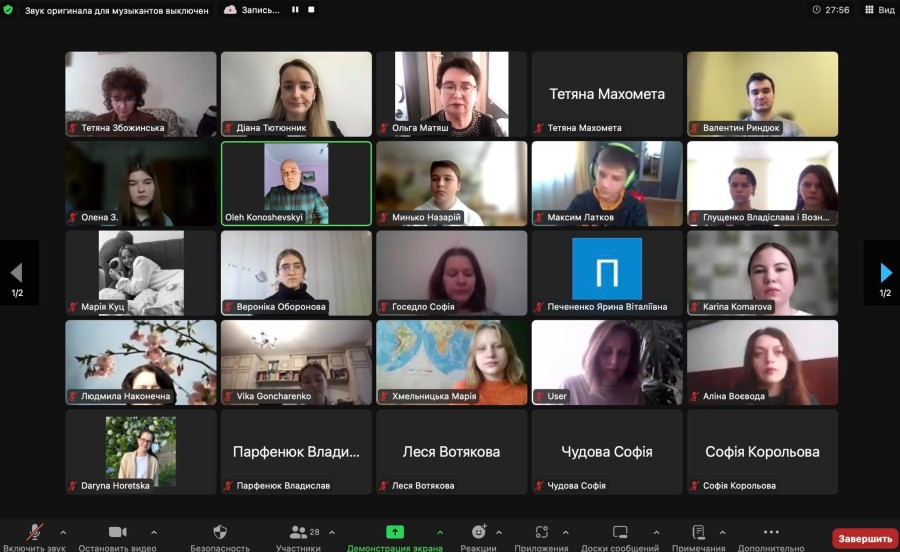Click the green Демонстрация экрана share icon
The width and height of the screenshot is (900, 552).
(x=395, y=532)
